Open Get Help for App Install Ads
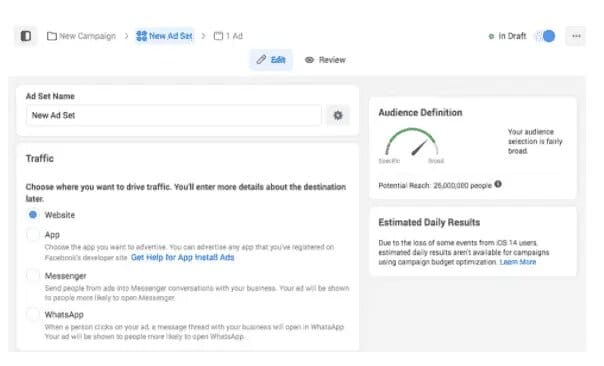This screenshot has height=366, width=604. tap(183, 257)
